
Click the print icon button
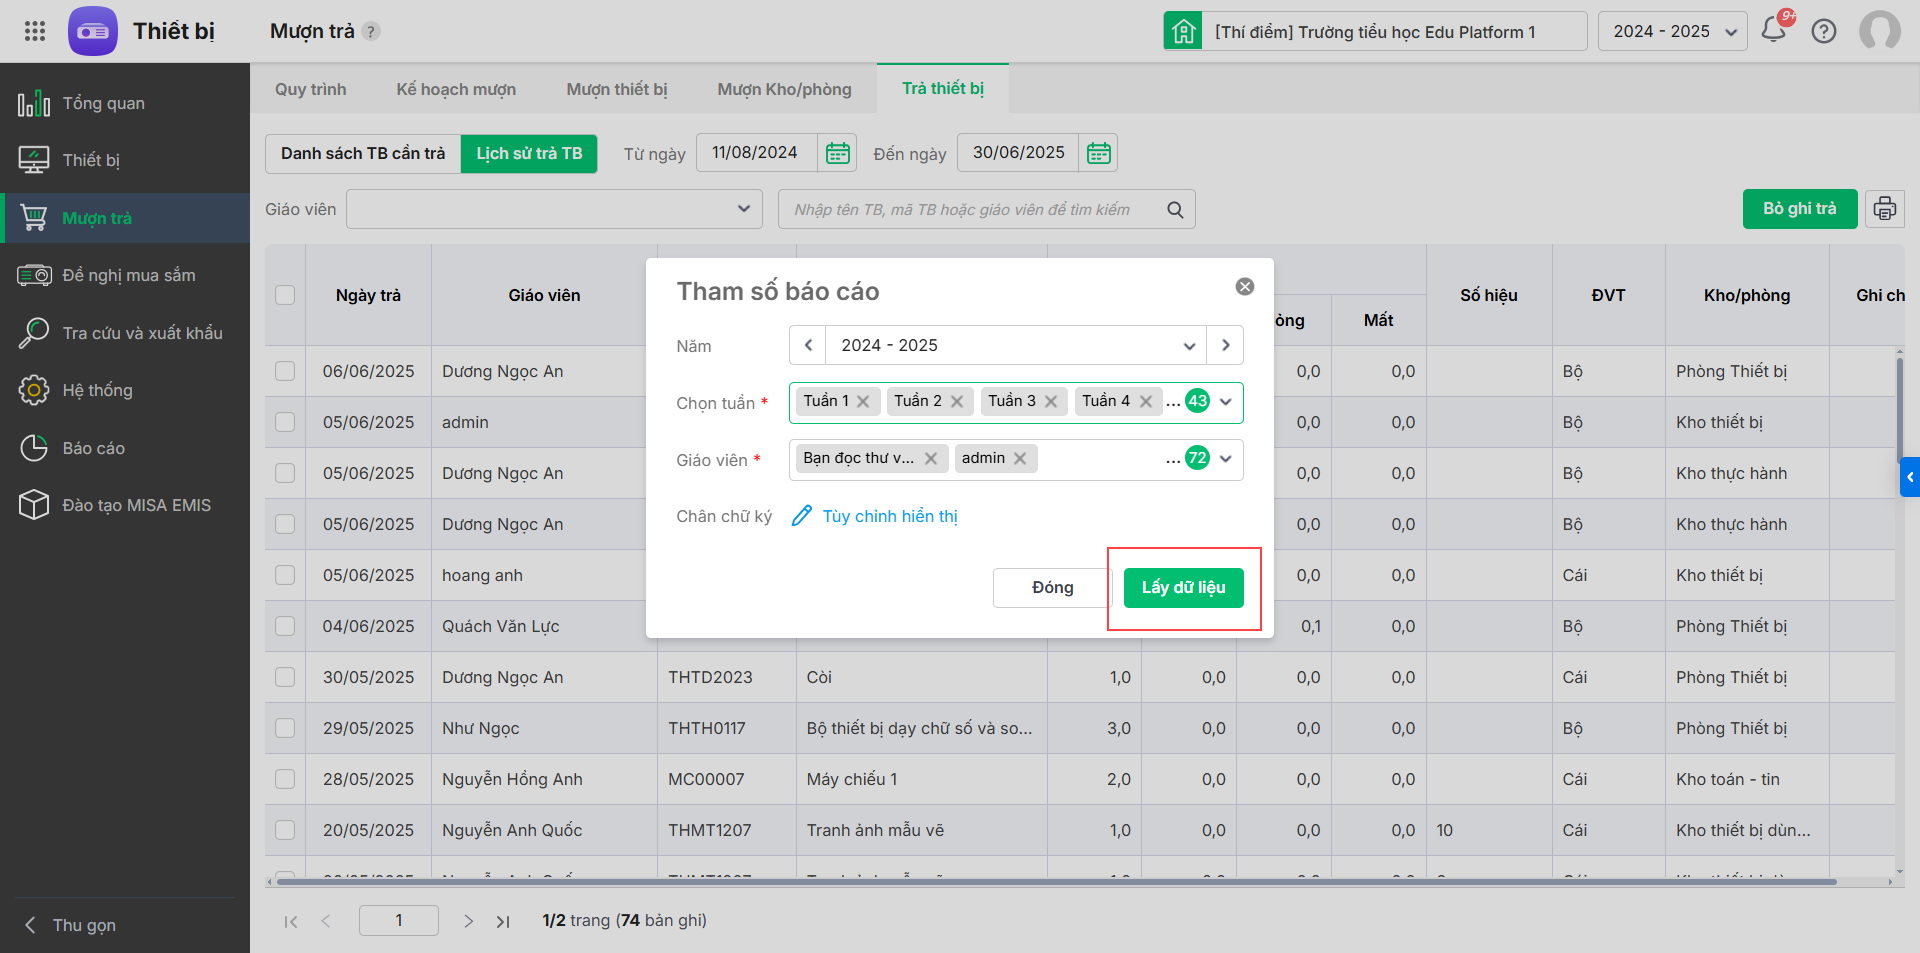(x=1884, y=209)
